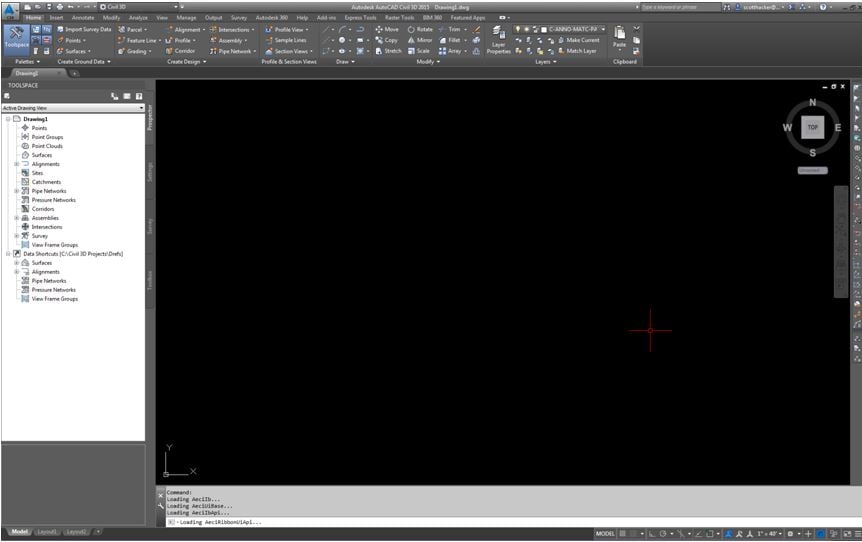862x542 pixels.
Task: Toggle polar tracking in status bar
Action: point(663,534)
